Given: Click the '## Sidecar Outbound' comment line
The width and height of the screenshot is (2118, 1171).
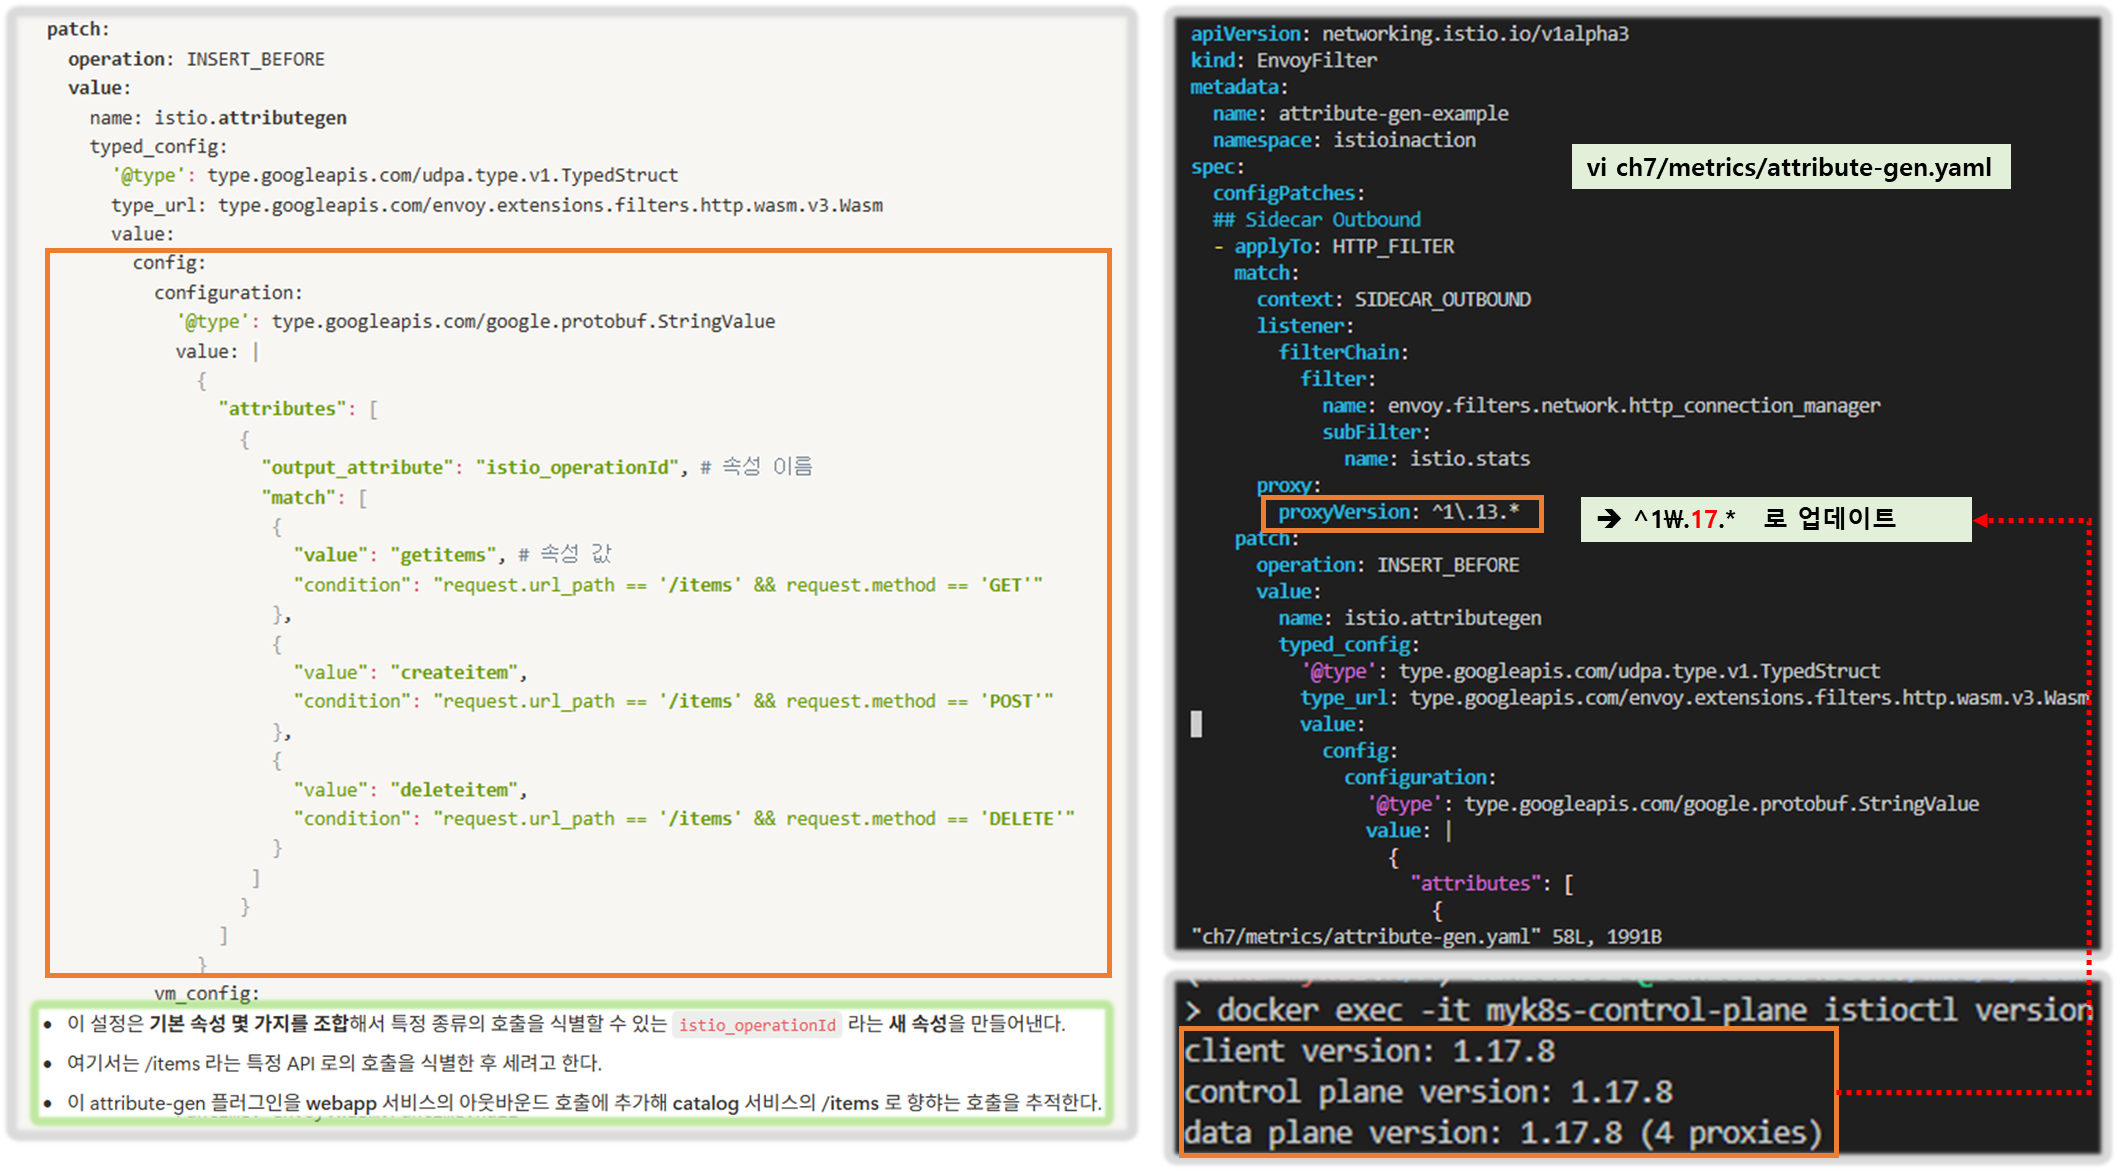Looking at the screenshot, I should point(1316,220).
